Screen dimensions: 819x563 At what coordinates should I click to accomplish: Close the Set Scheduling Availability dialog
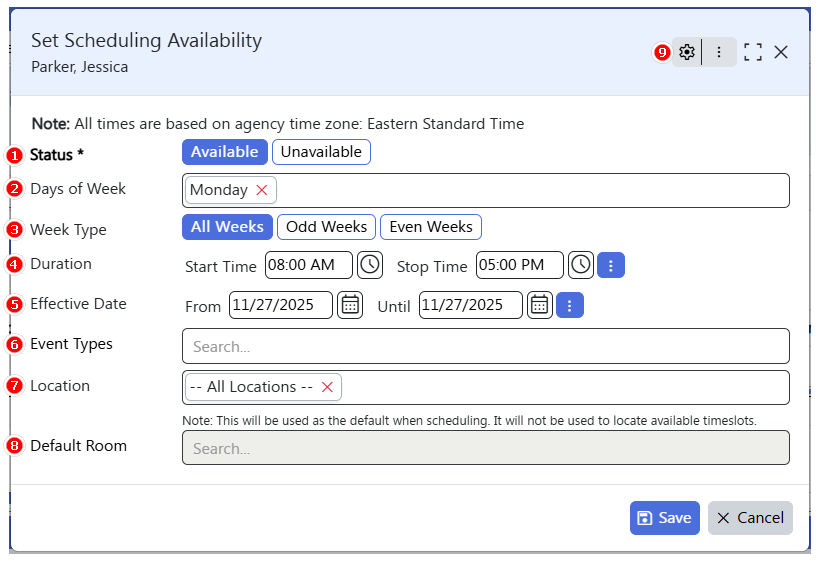coord(781,52)
